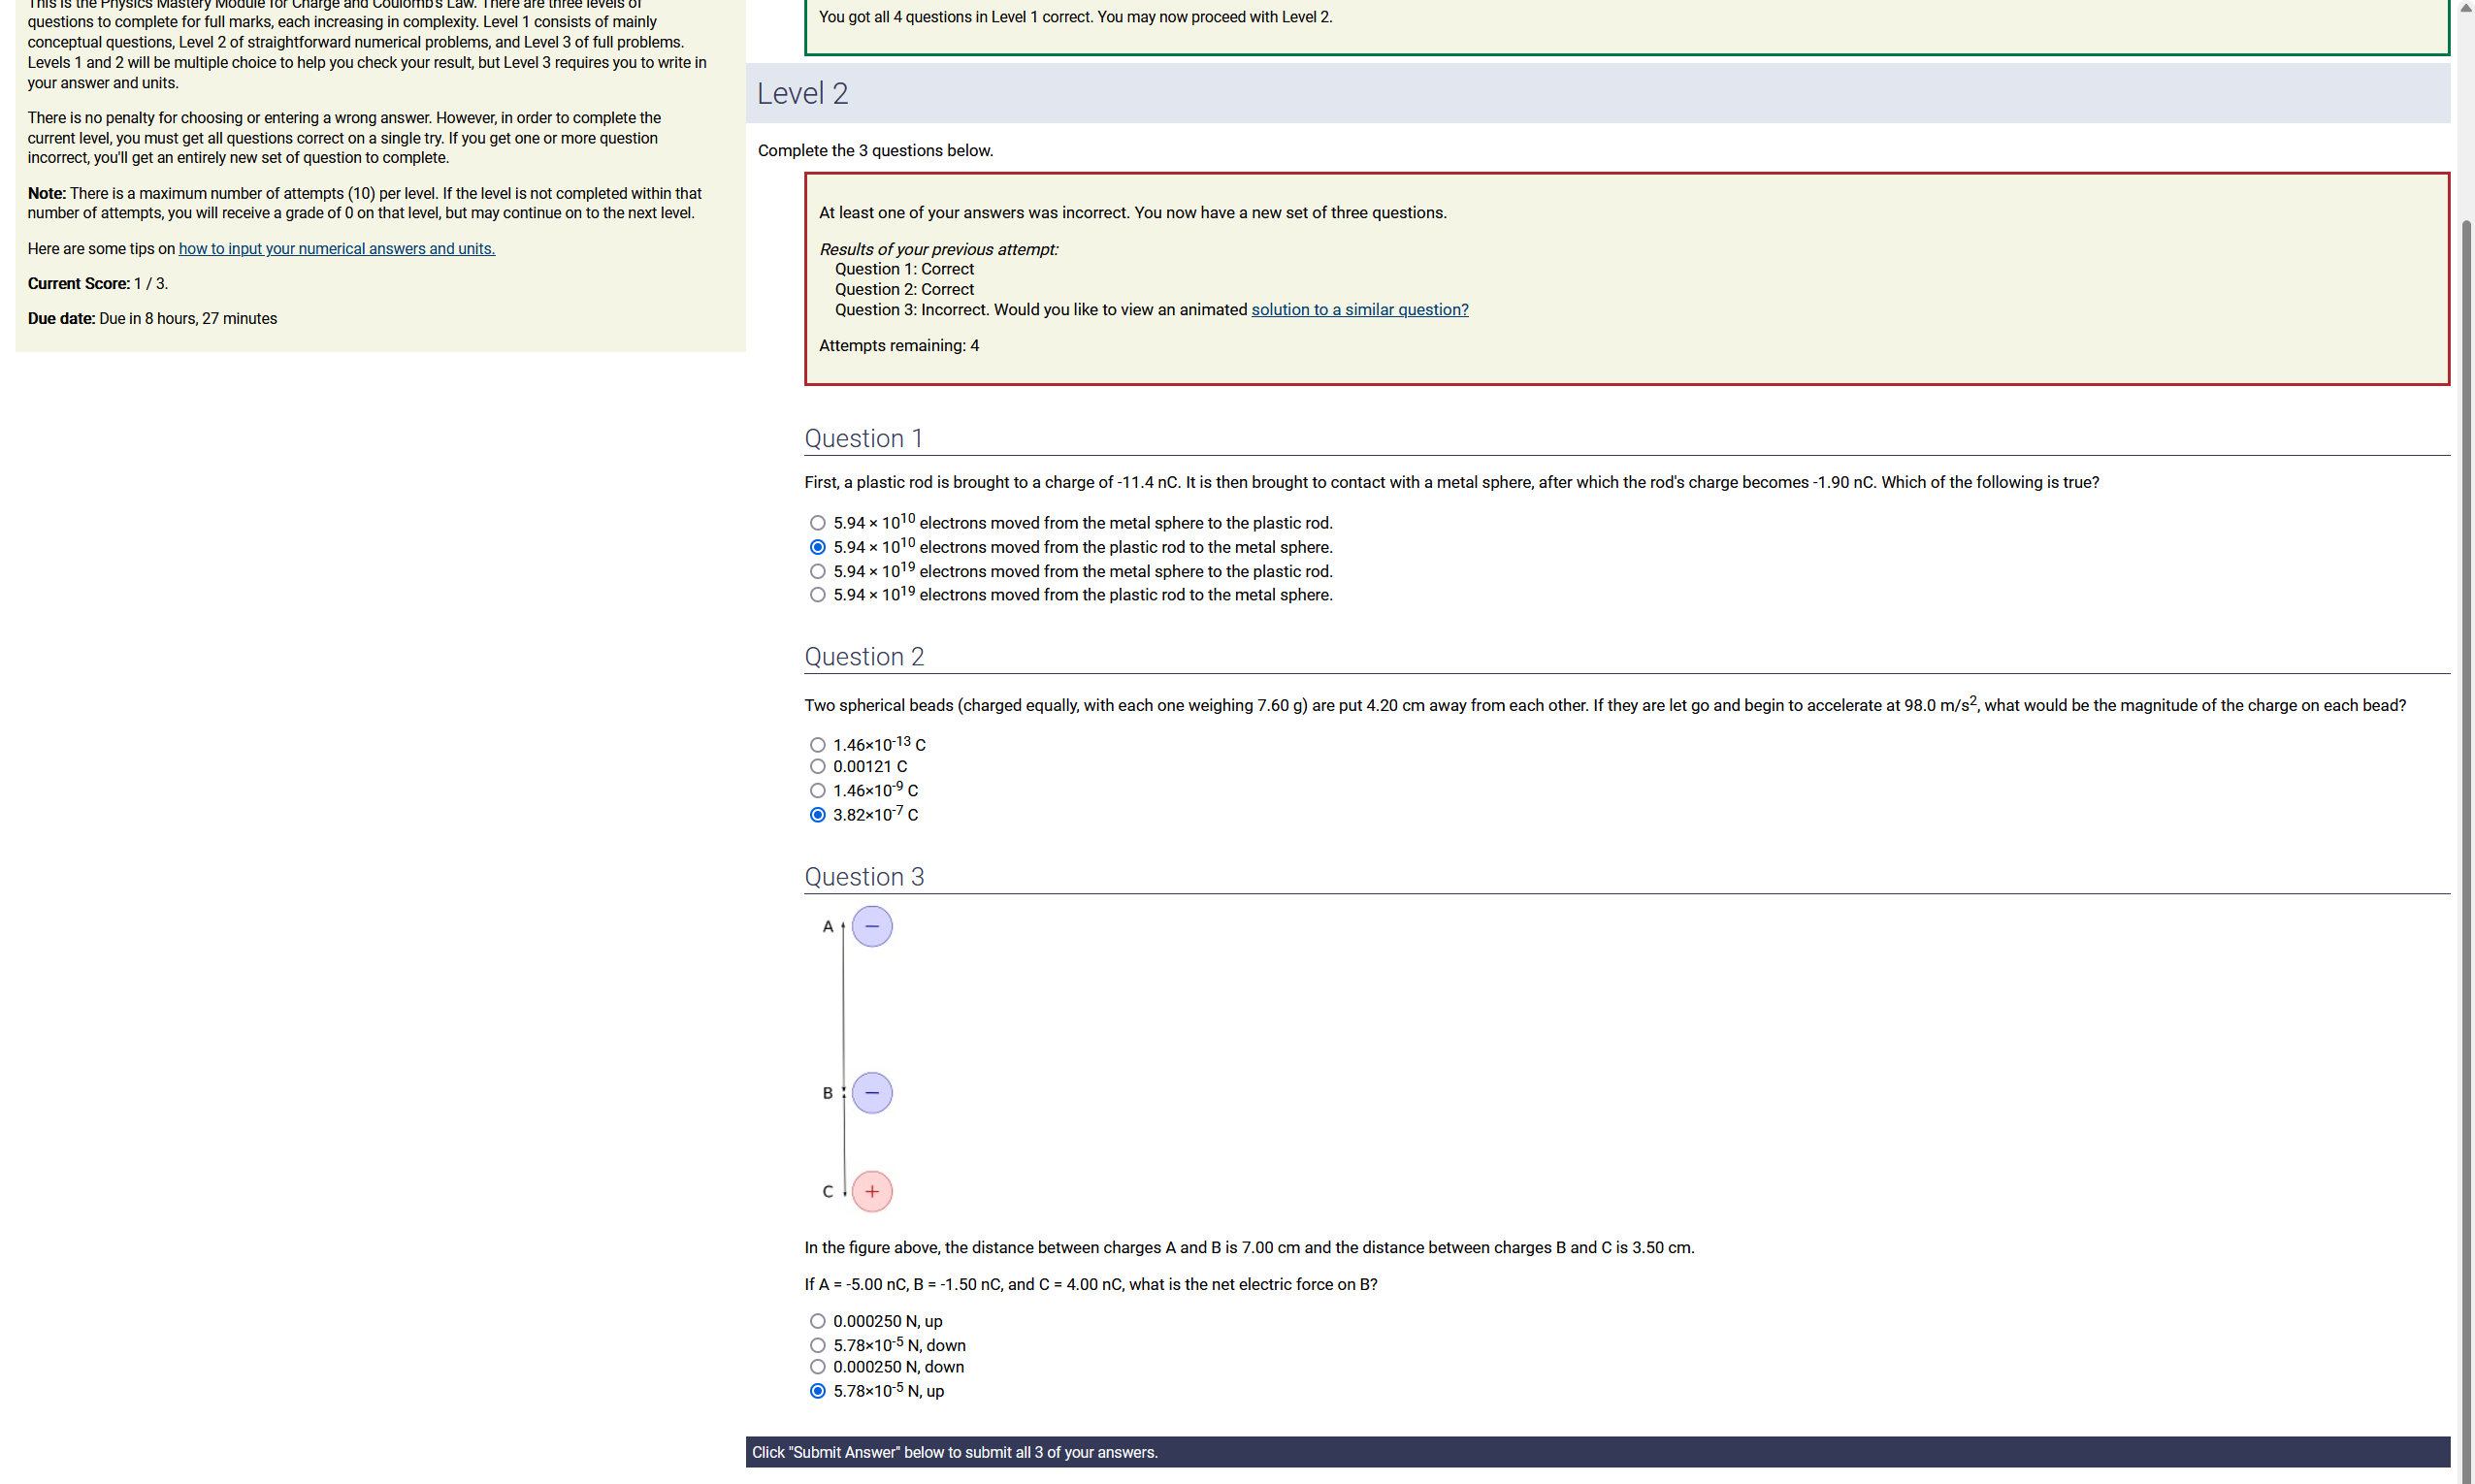Select the 3.82×10^-7 C option
This screenshot has height=1484, width=2475.
click(817, 815)
